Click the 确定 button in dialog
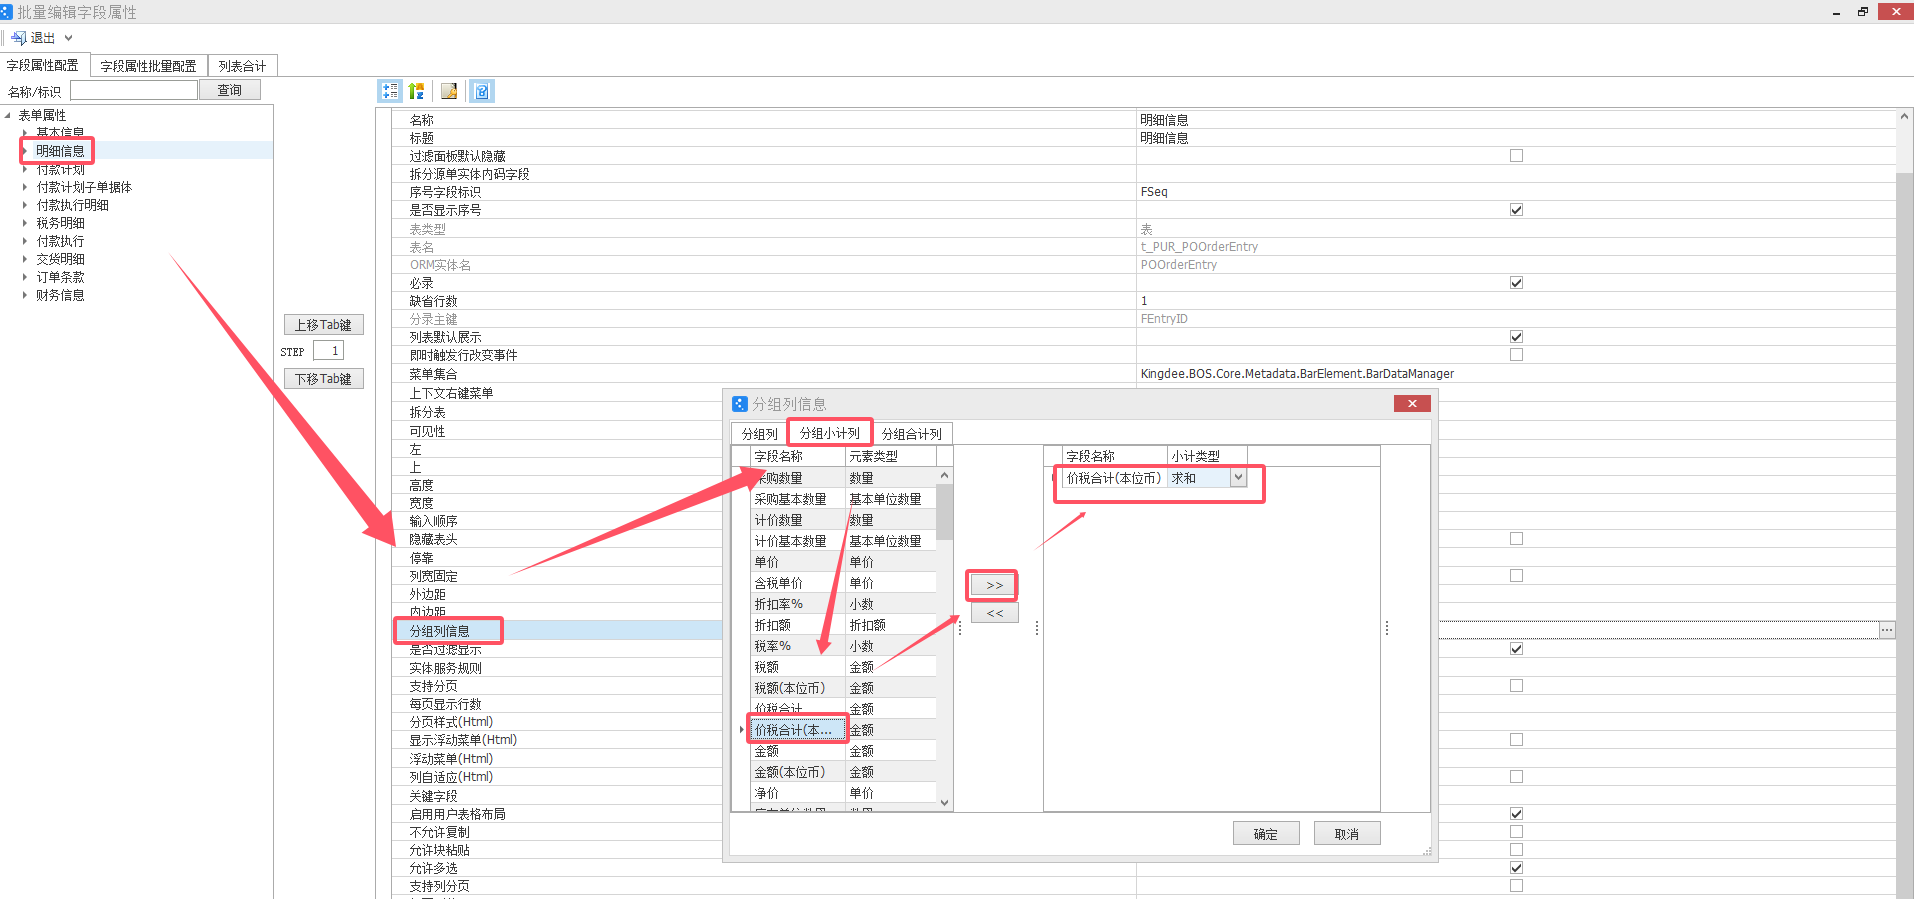Image resolution: width=1914 pixels, height=899 pixels. pyautogui.click(x=1265, y=833)
